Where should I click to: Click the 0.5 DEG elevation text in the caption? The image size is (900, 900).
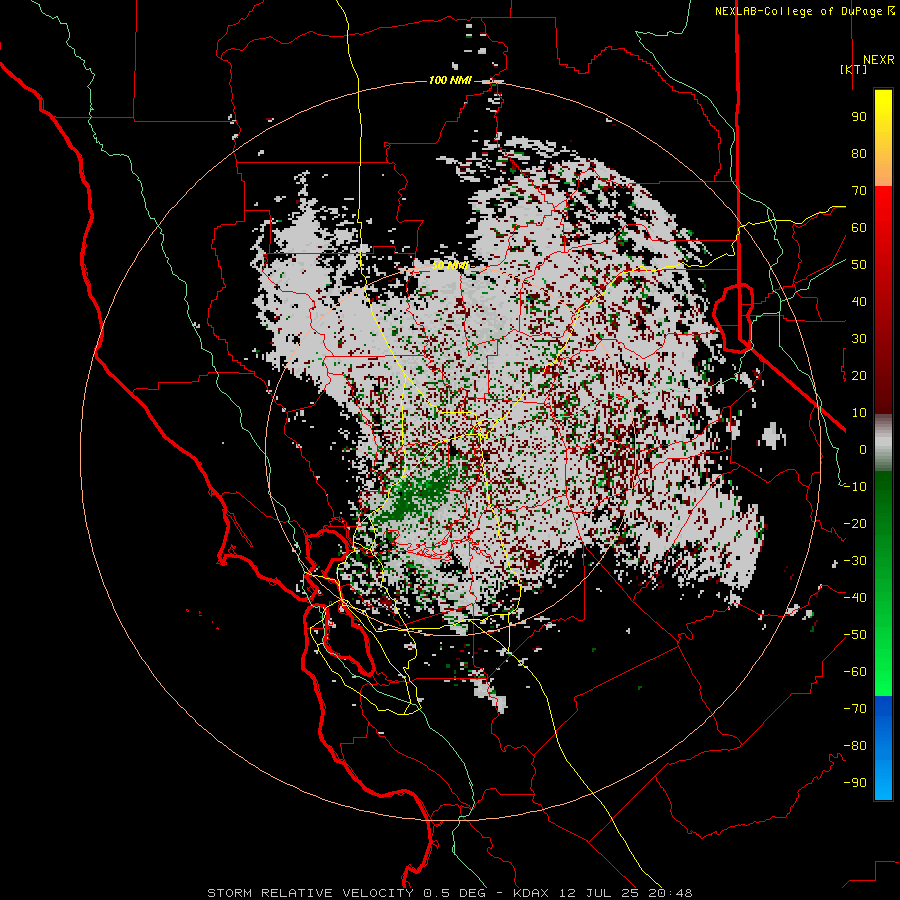(455, 893)
